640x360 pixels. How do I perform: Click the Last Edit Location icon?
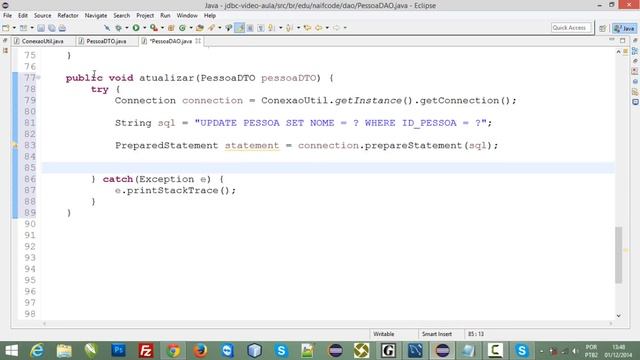tap(307, 28)
